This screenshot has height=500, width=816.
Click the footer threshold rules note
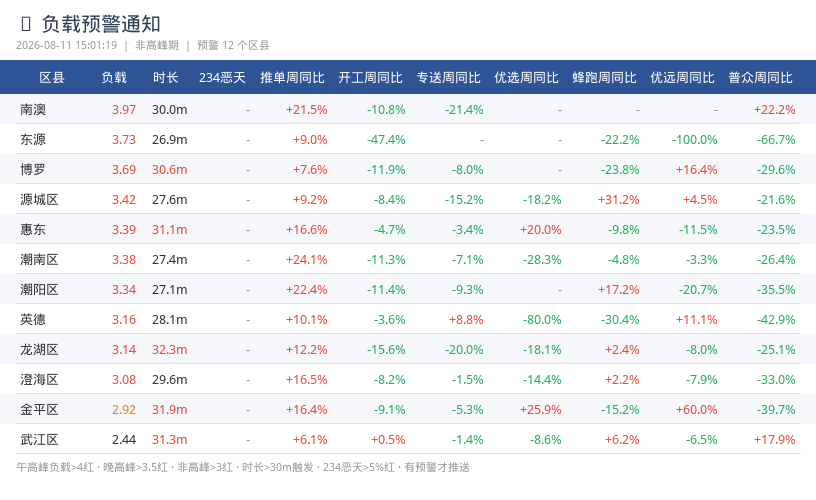[243, 467]
